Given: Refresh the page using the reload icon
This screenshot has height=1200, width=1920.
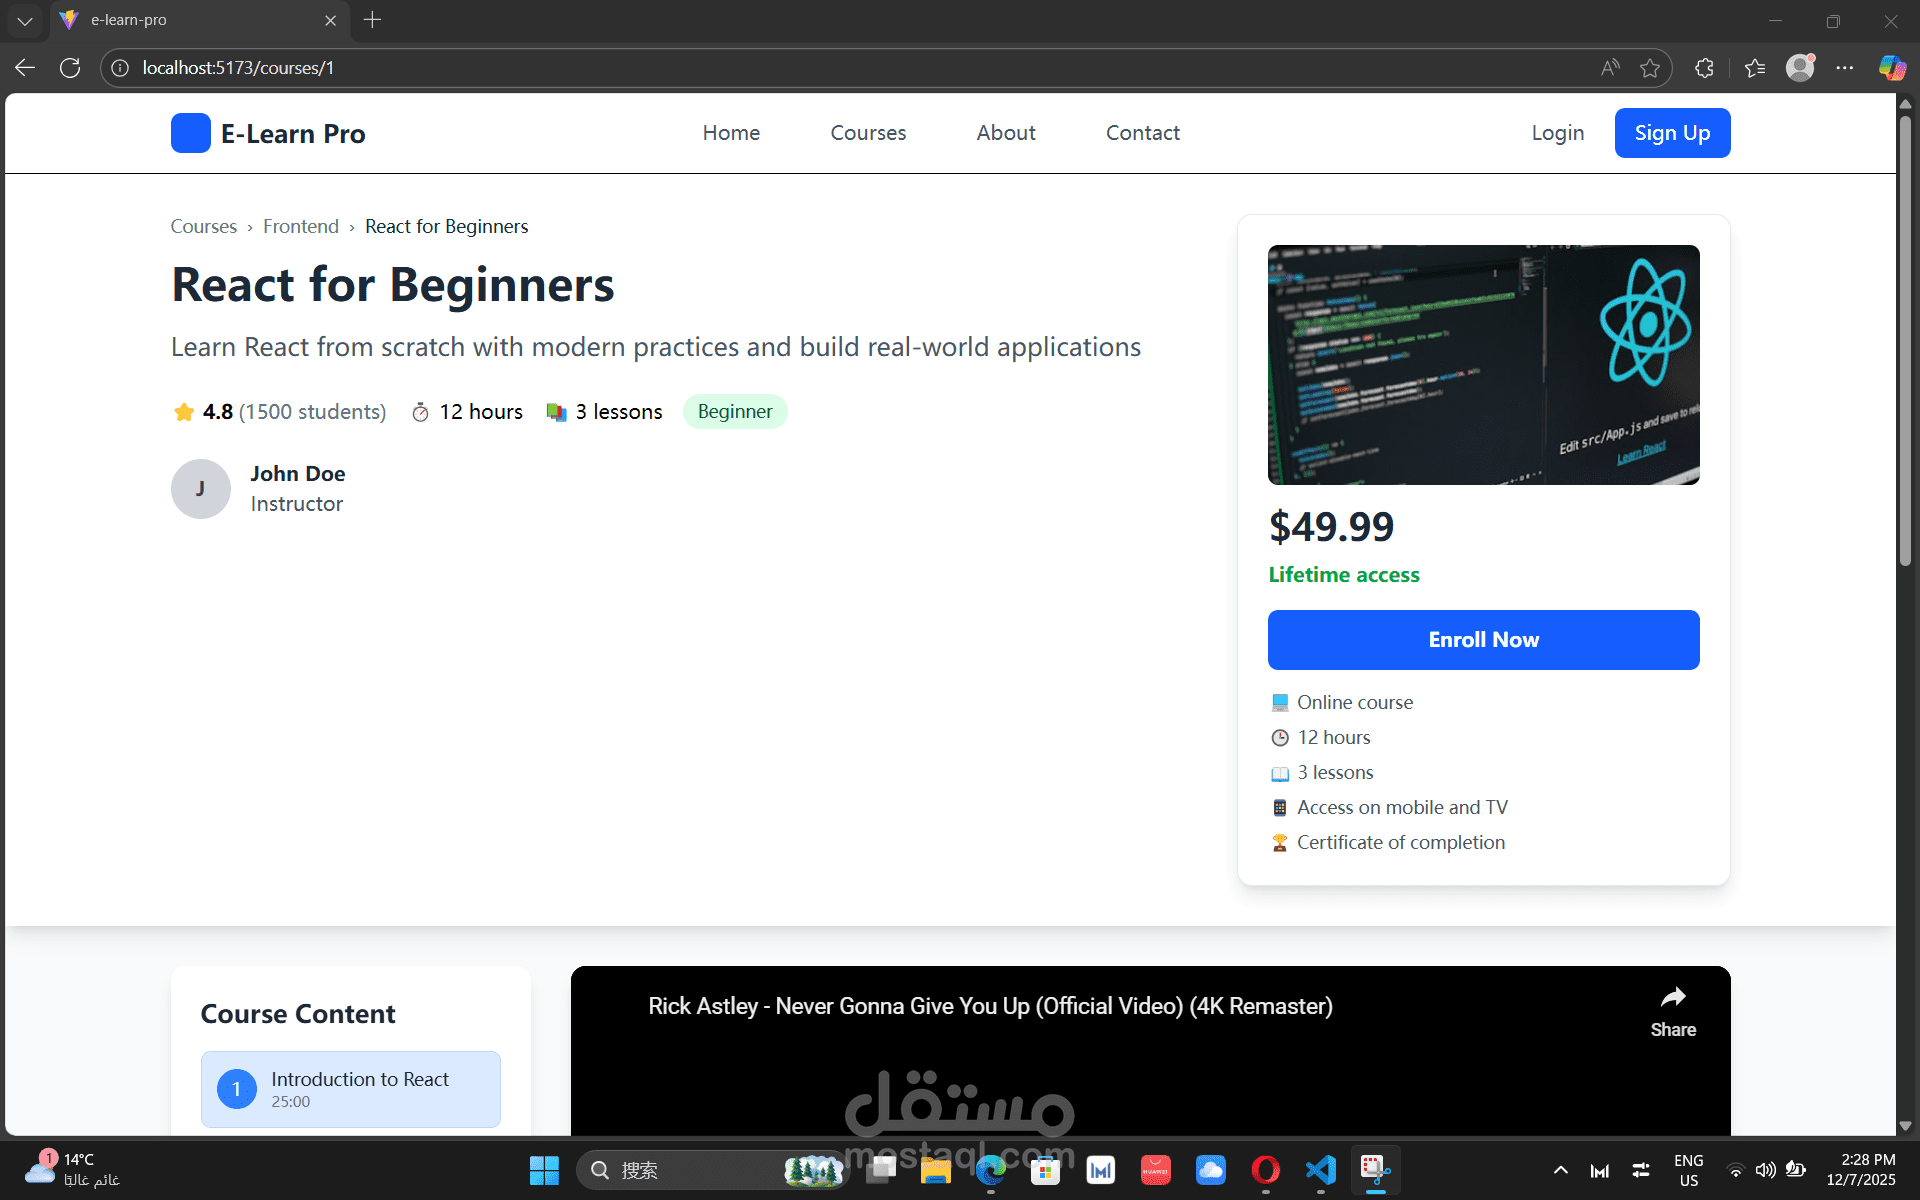Looking at the screenshot, I should point(70,68).
